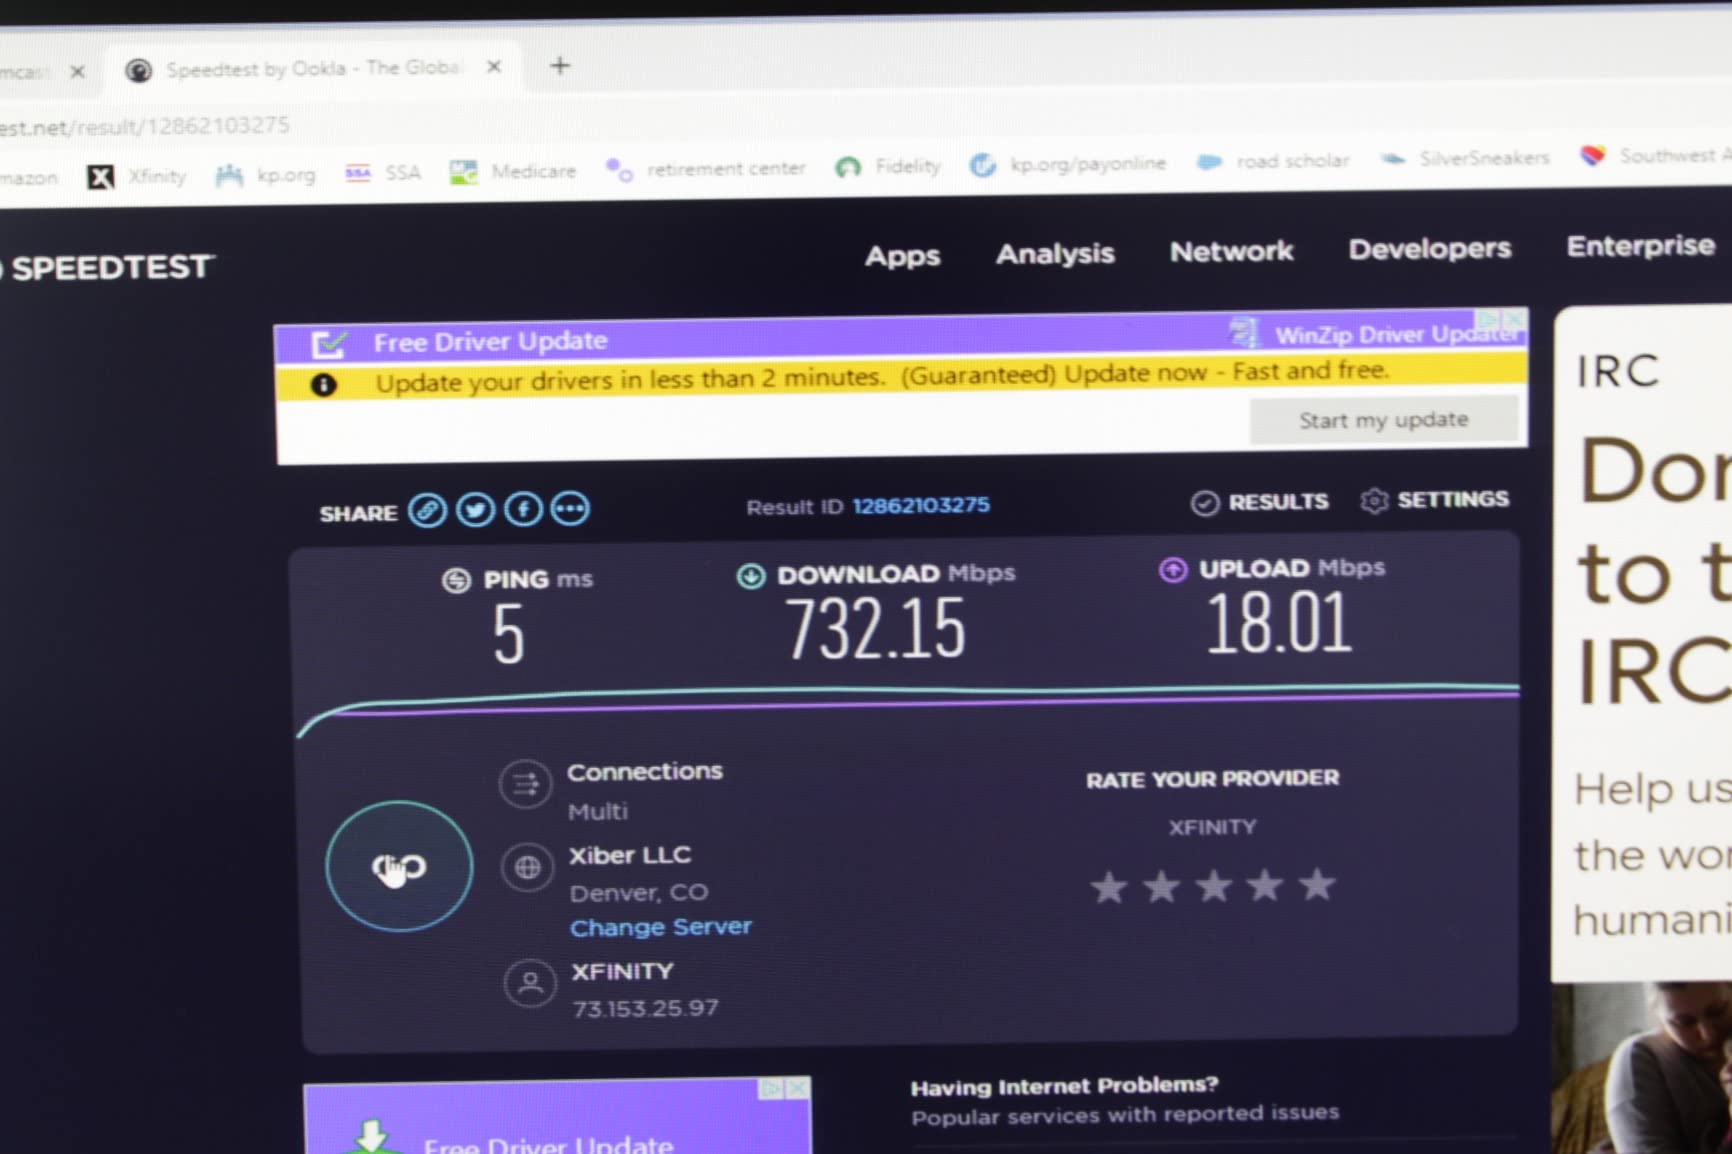Open SilverSneakers bookmark

(1466, 158)
